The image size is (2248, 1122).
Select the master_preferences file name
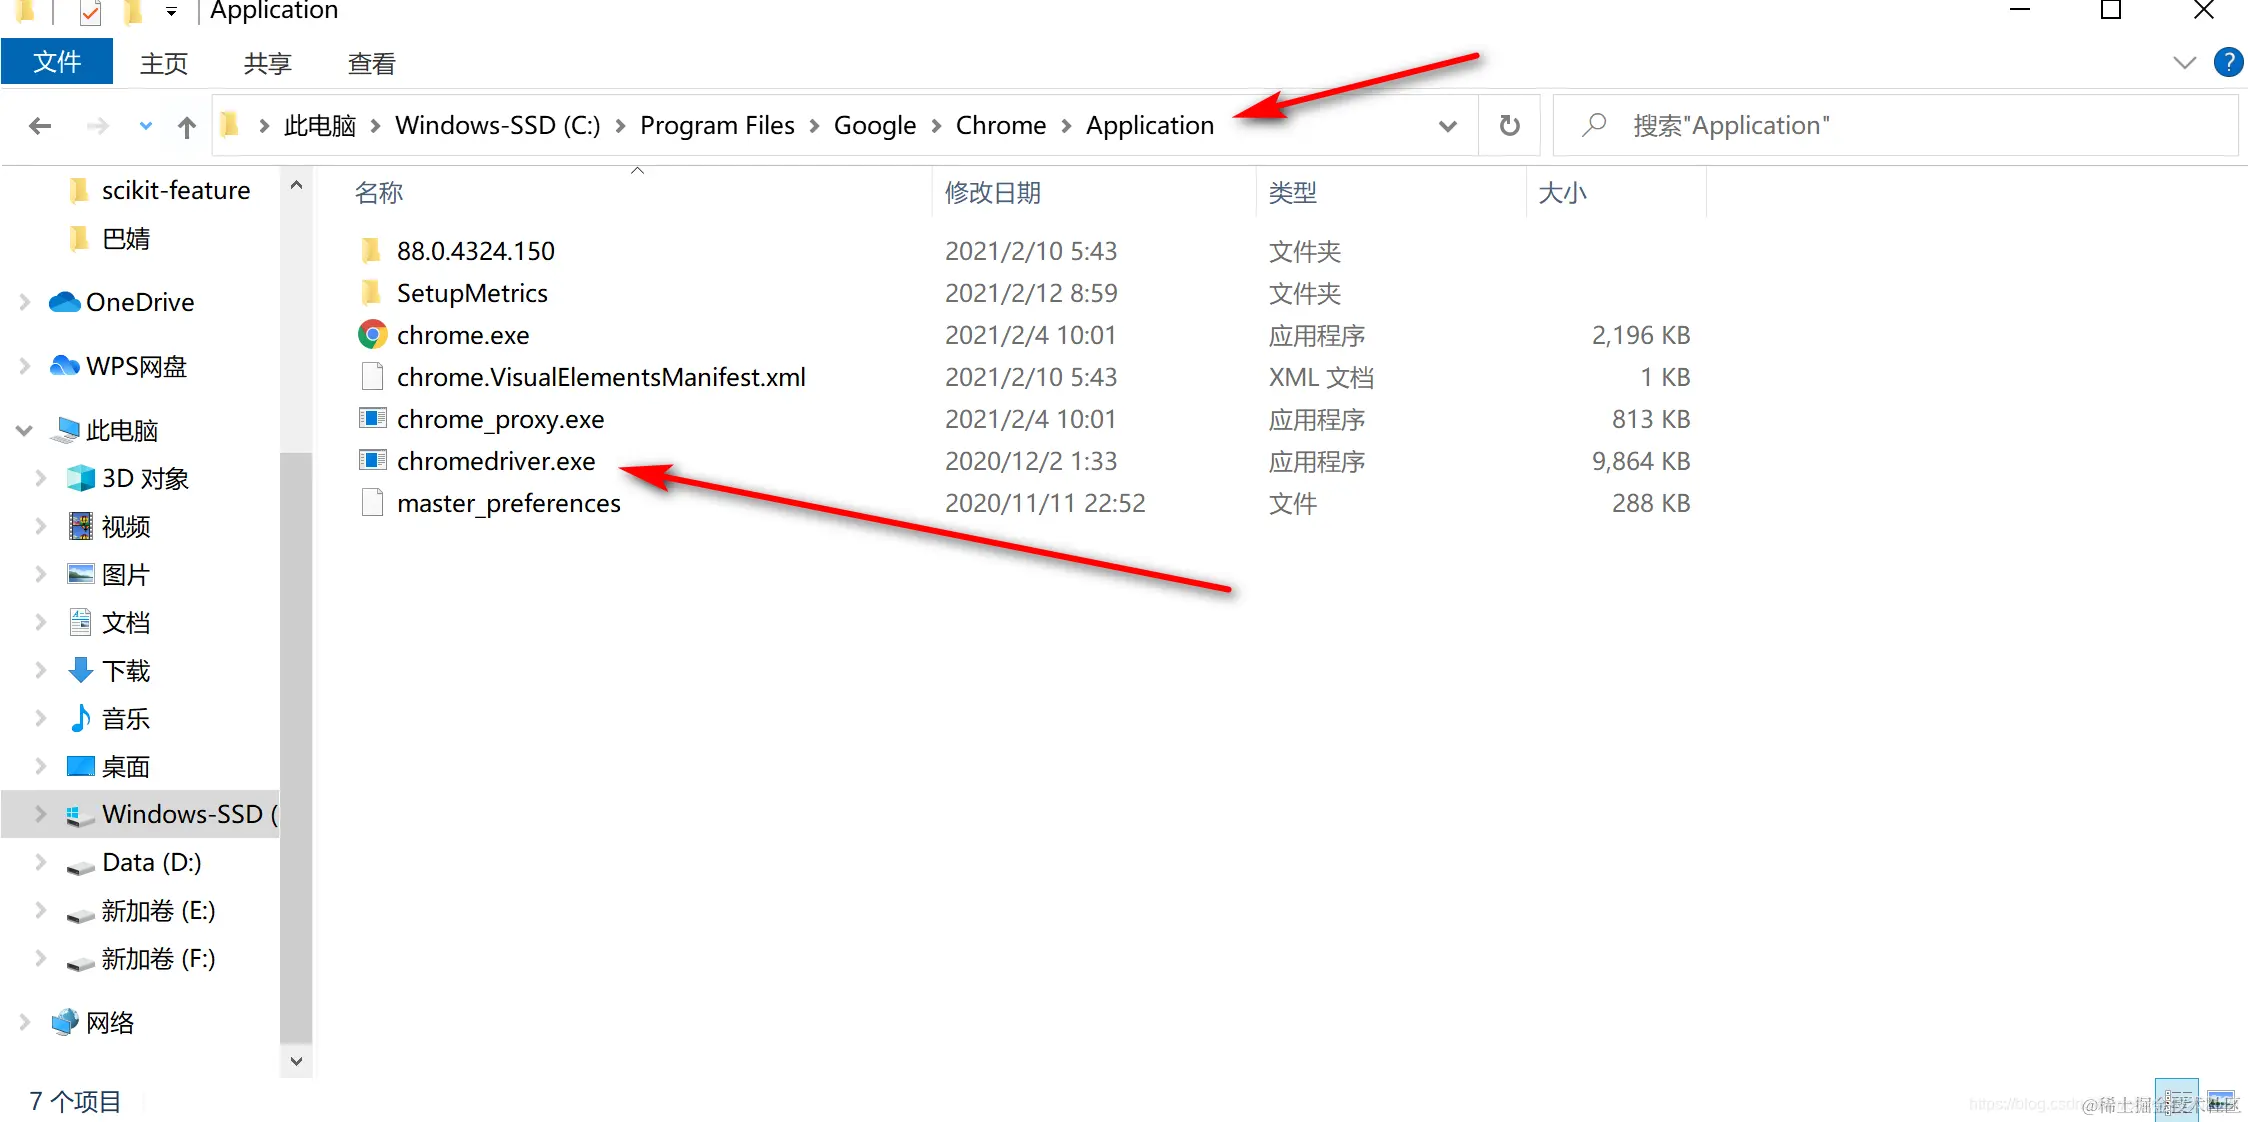509,503
